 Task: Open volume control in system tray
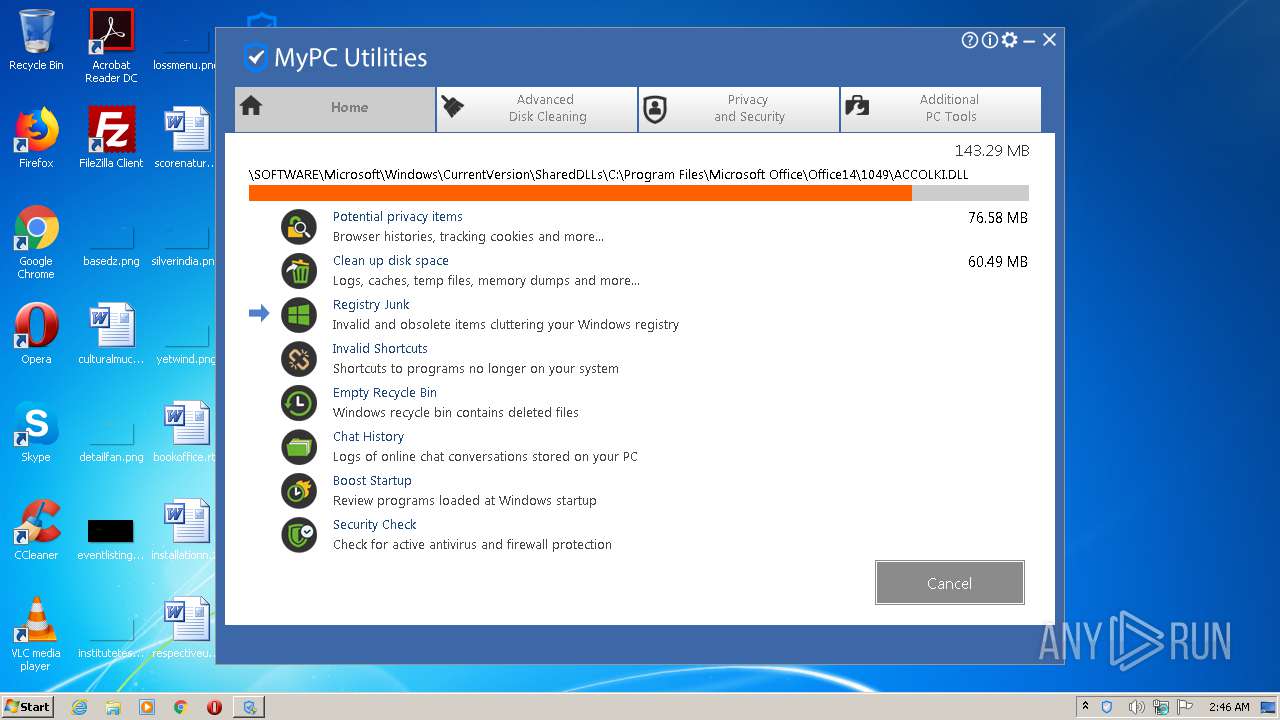click(1138, 707)
